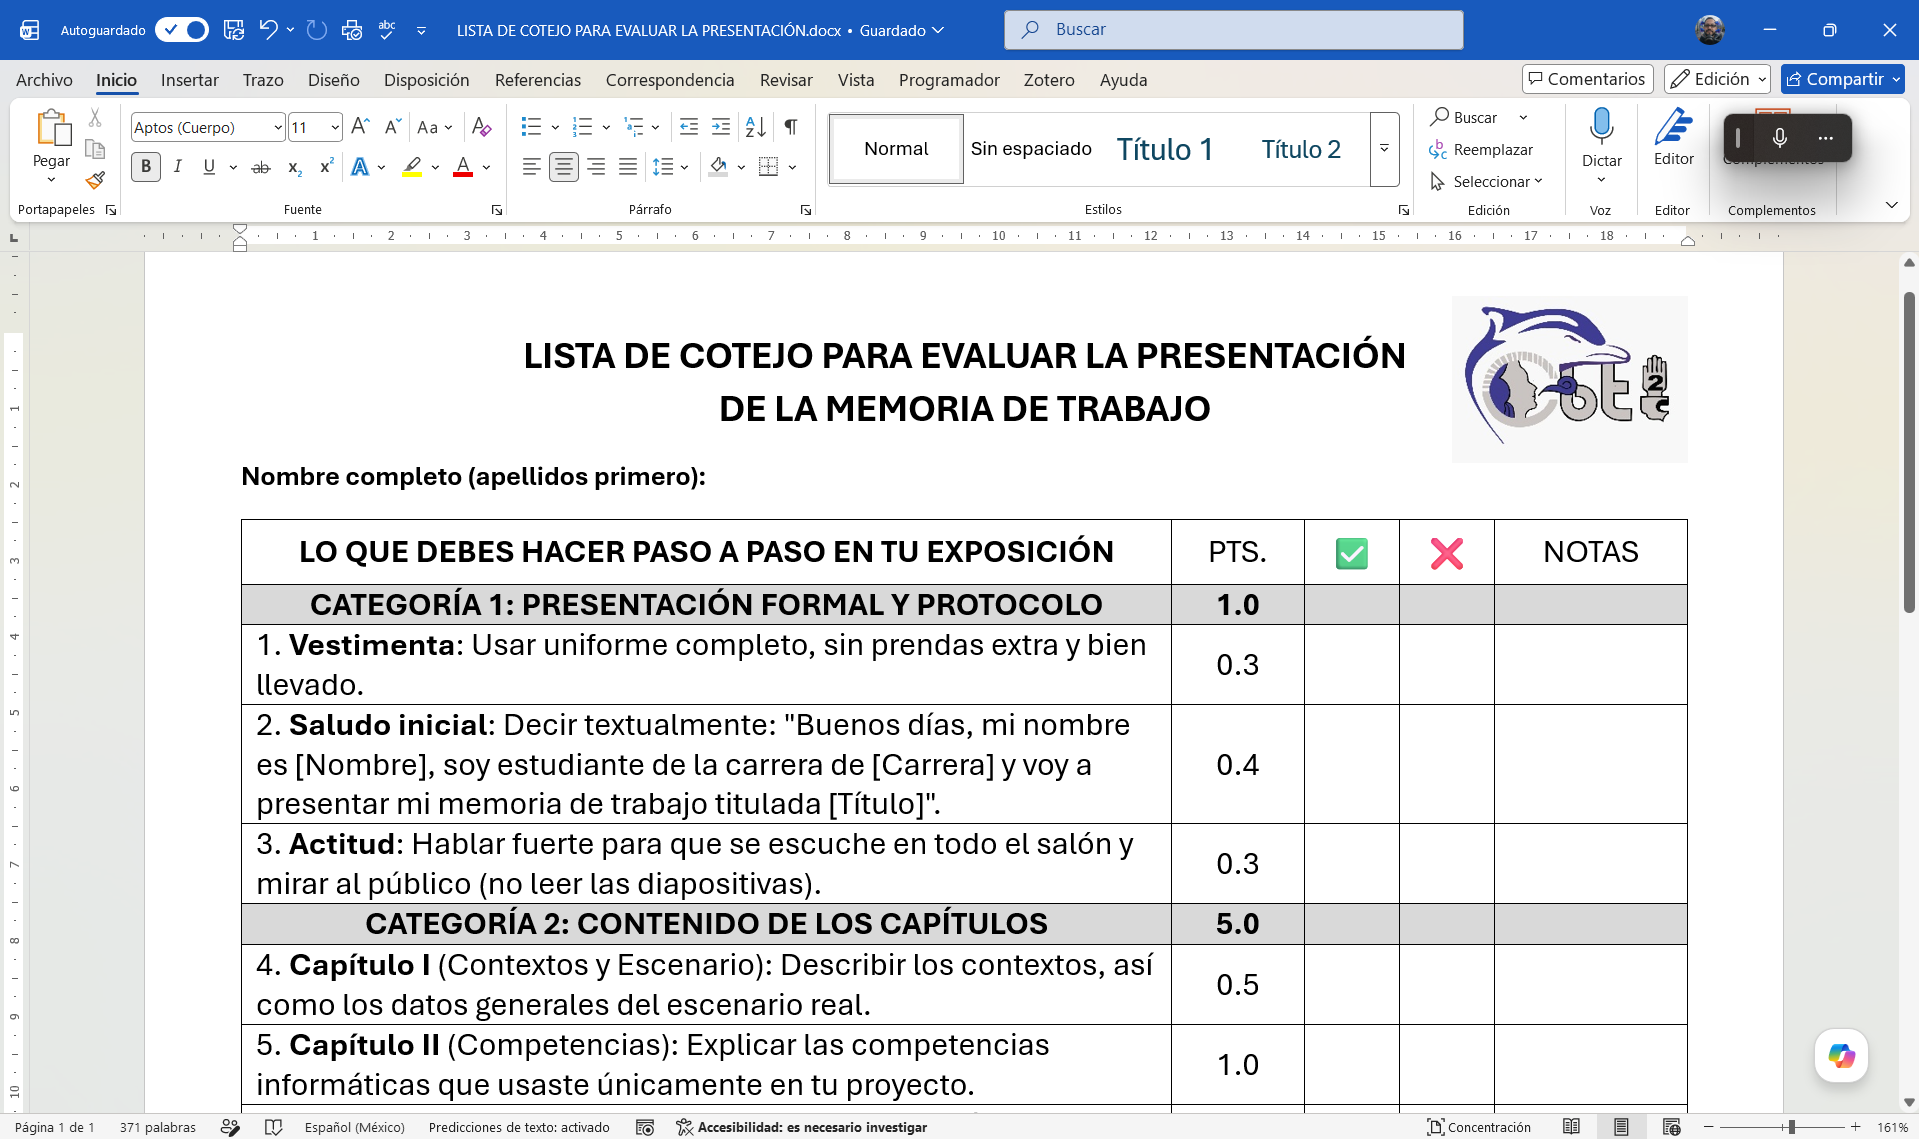The image size is (1919, 1139).
Task: Click the CBT logo image in document
Action: point(1569,379)
